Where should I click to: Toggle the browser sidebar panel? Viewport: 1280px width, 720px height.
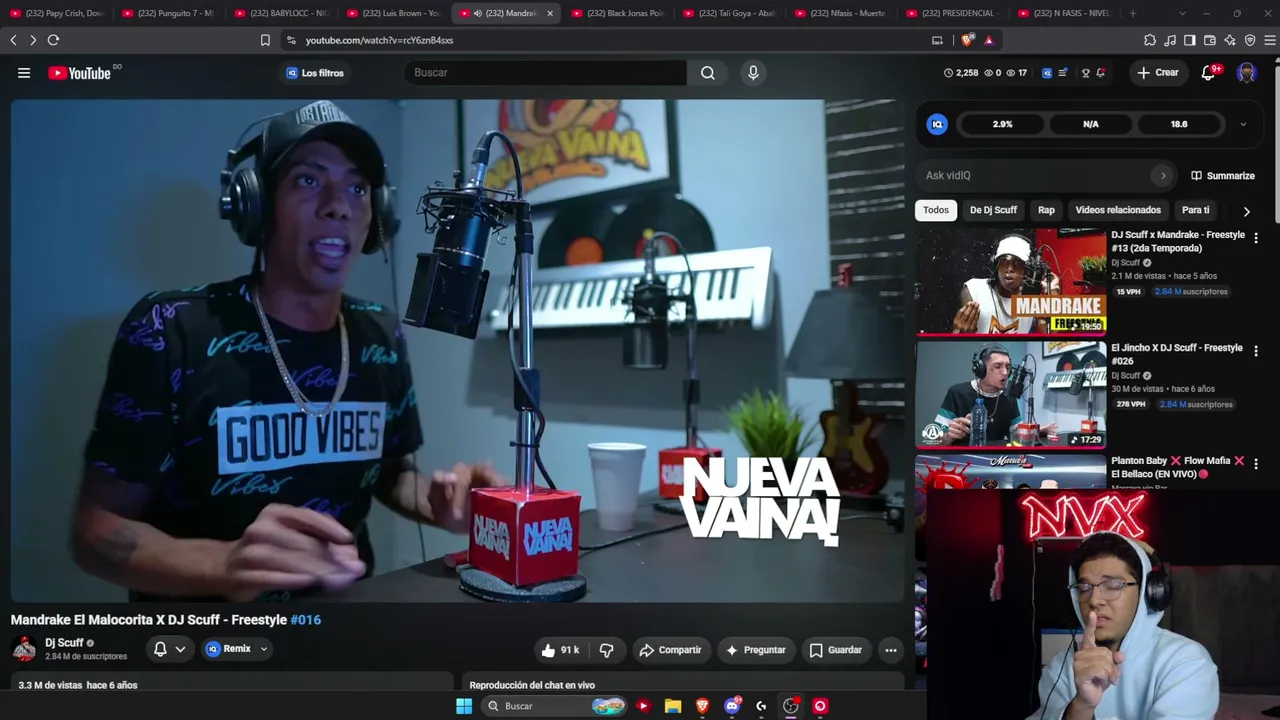click(1190, 40)
